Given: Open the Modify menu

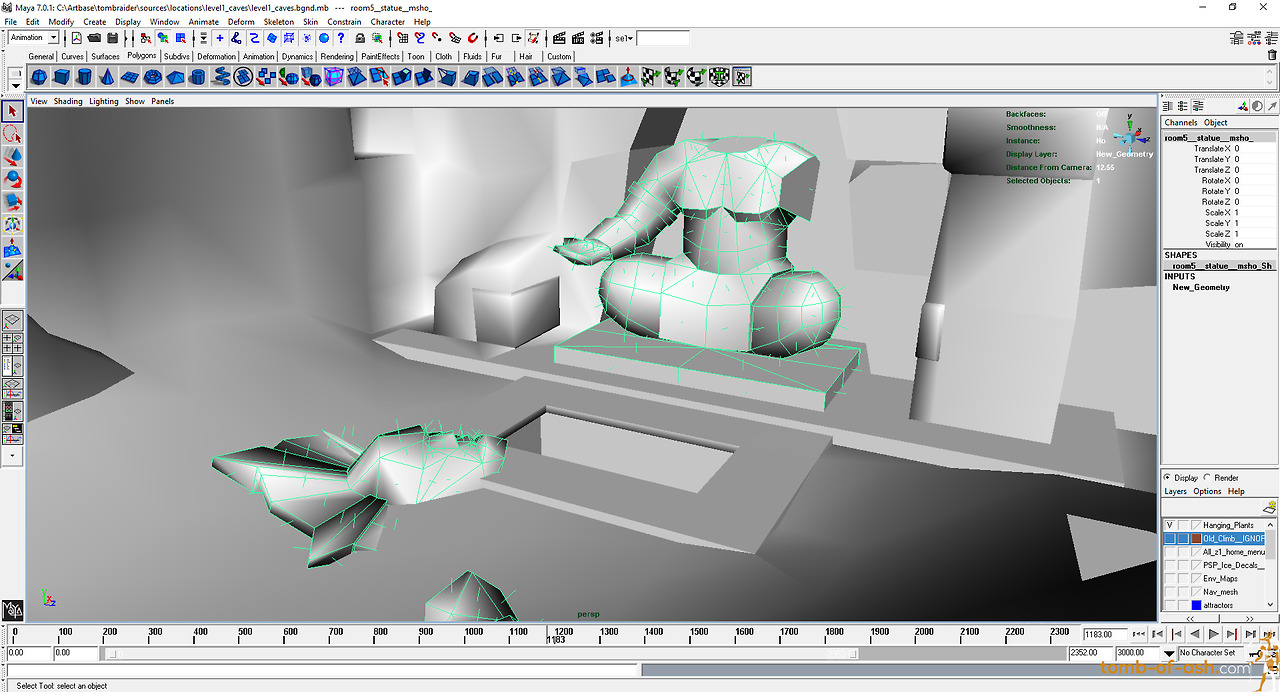Looking at the screenshot, I should click(x=61, y=21).
